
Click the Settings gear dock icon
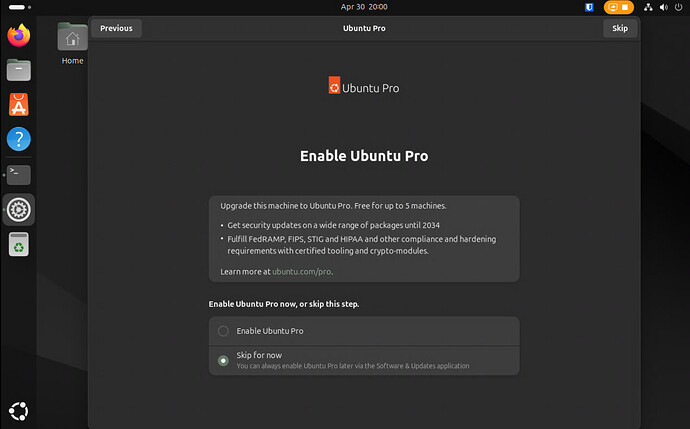click(x=18, y=209)
